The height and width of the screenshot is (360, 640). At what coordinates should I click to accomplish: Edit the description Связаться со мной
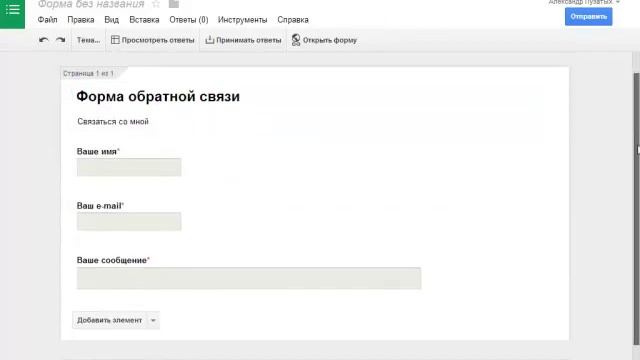coord(113,122)
